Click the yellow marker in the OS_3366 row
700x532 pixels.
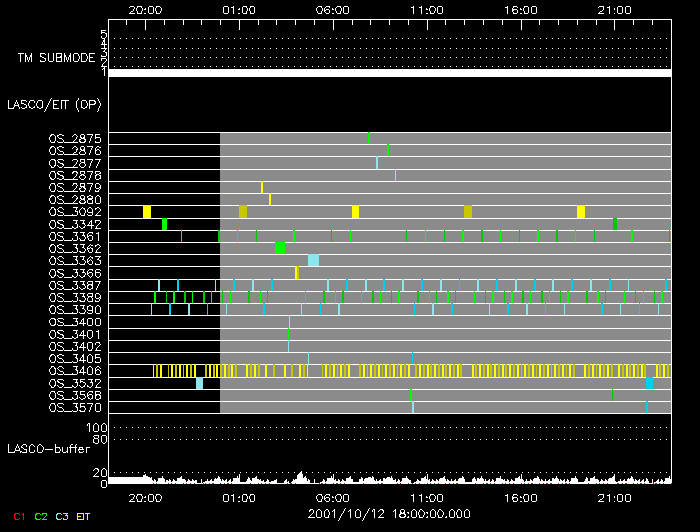pos(296,273)
